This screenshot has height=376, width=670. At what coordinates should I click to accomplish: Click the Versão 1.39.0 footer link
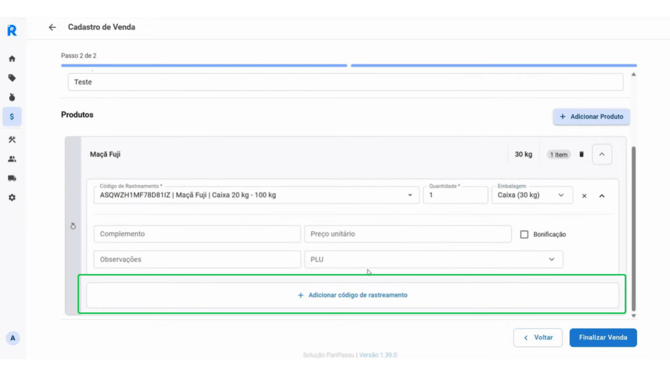point(378,355)
